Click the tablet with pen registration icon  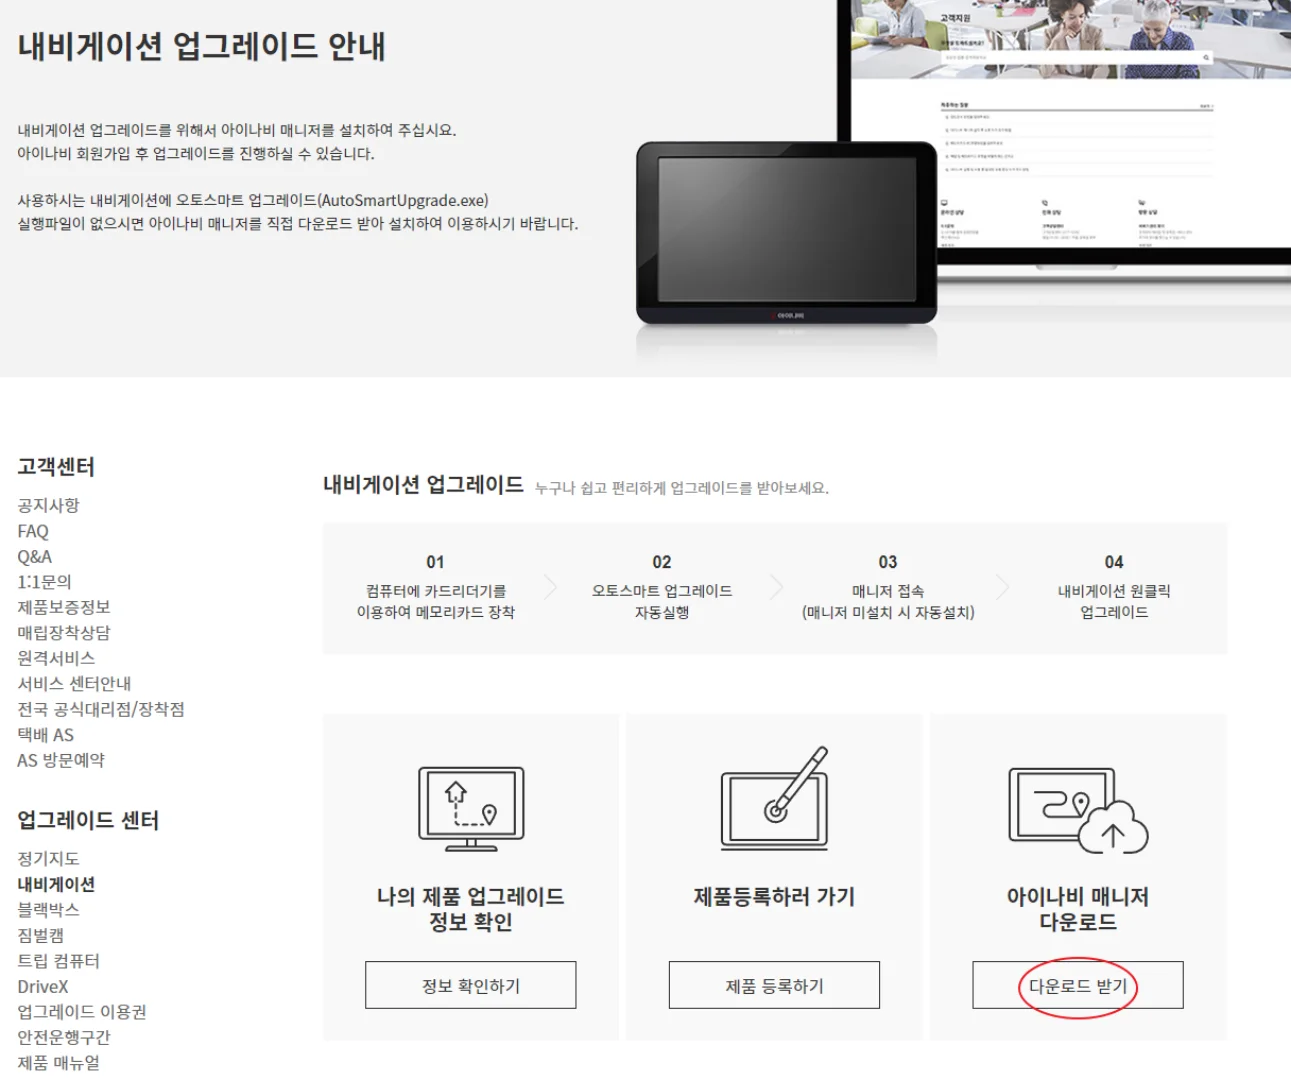pos(775,798)
